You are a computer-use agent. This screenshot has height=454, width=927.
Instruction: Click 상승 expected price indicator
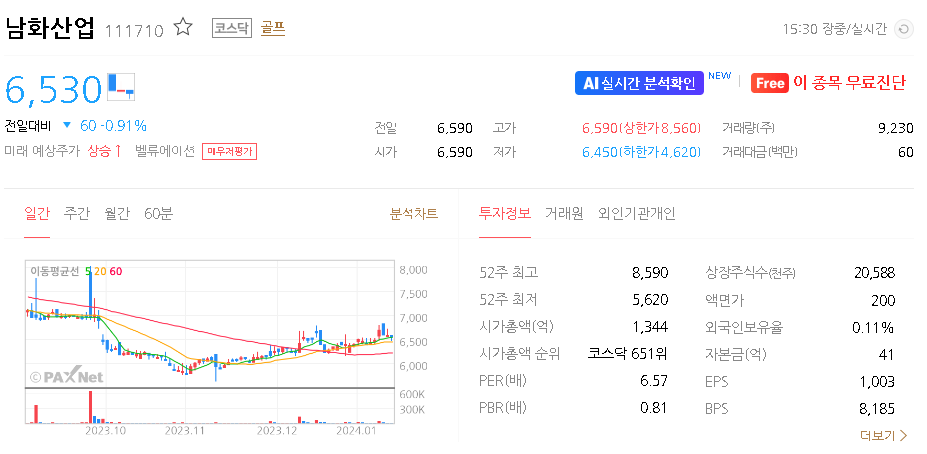coord(104,151)
